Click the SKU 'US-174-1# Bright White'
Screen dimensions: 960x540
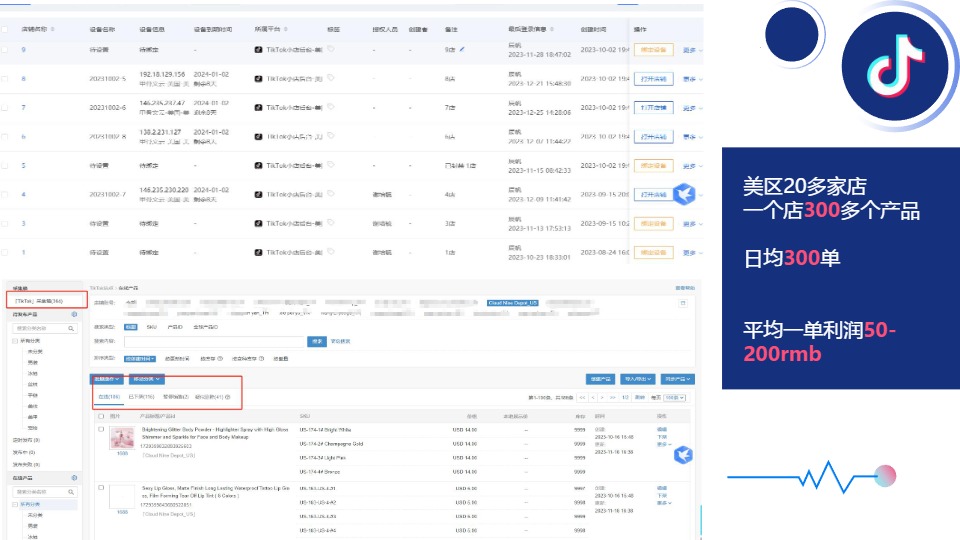pyautogui.click(x=324, y=430)
